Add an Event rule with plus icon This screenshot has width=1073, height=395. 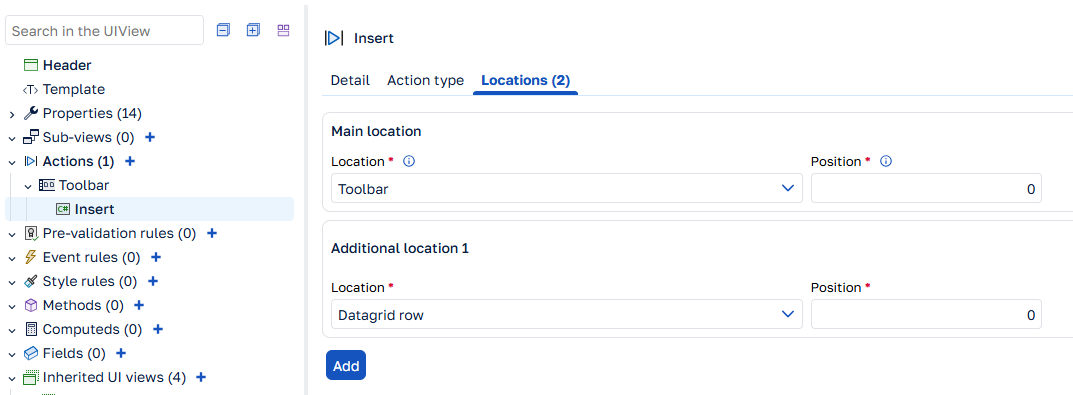(156, 257)
